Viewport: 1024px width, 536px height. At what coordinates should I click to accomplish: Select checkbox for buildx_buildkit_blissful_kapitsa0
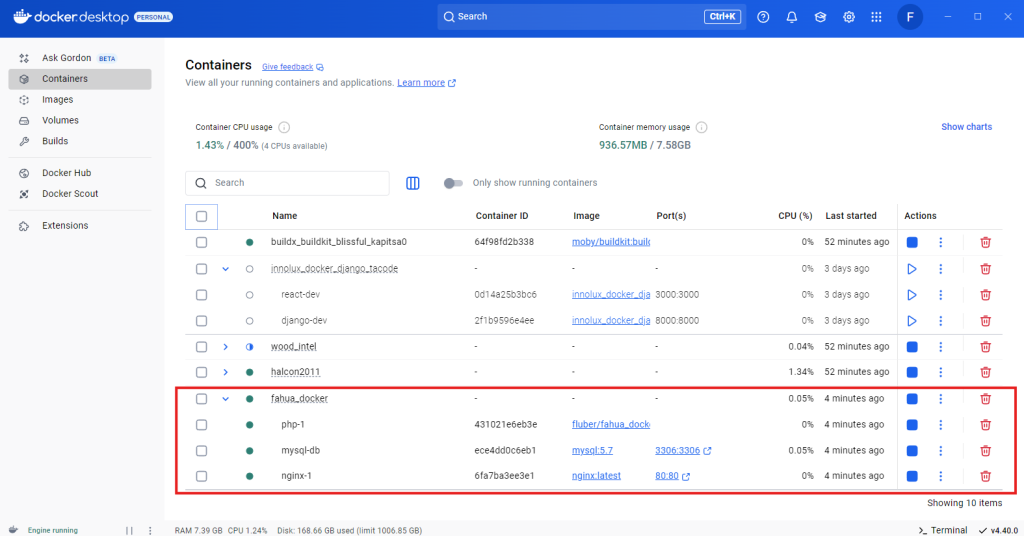(x=201, y=242)
